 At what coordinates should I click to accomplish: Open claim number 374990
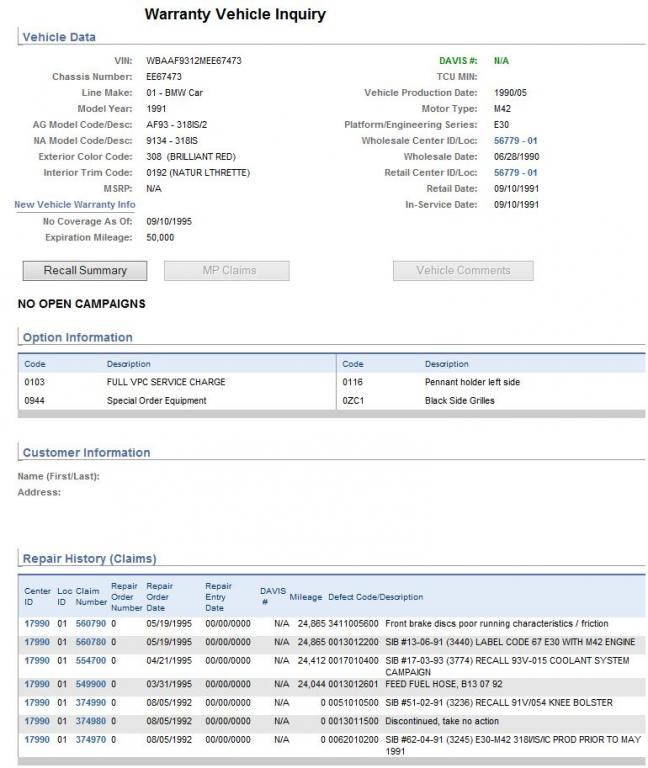pyautogui.click(x=90, y=703)
